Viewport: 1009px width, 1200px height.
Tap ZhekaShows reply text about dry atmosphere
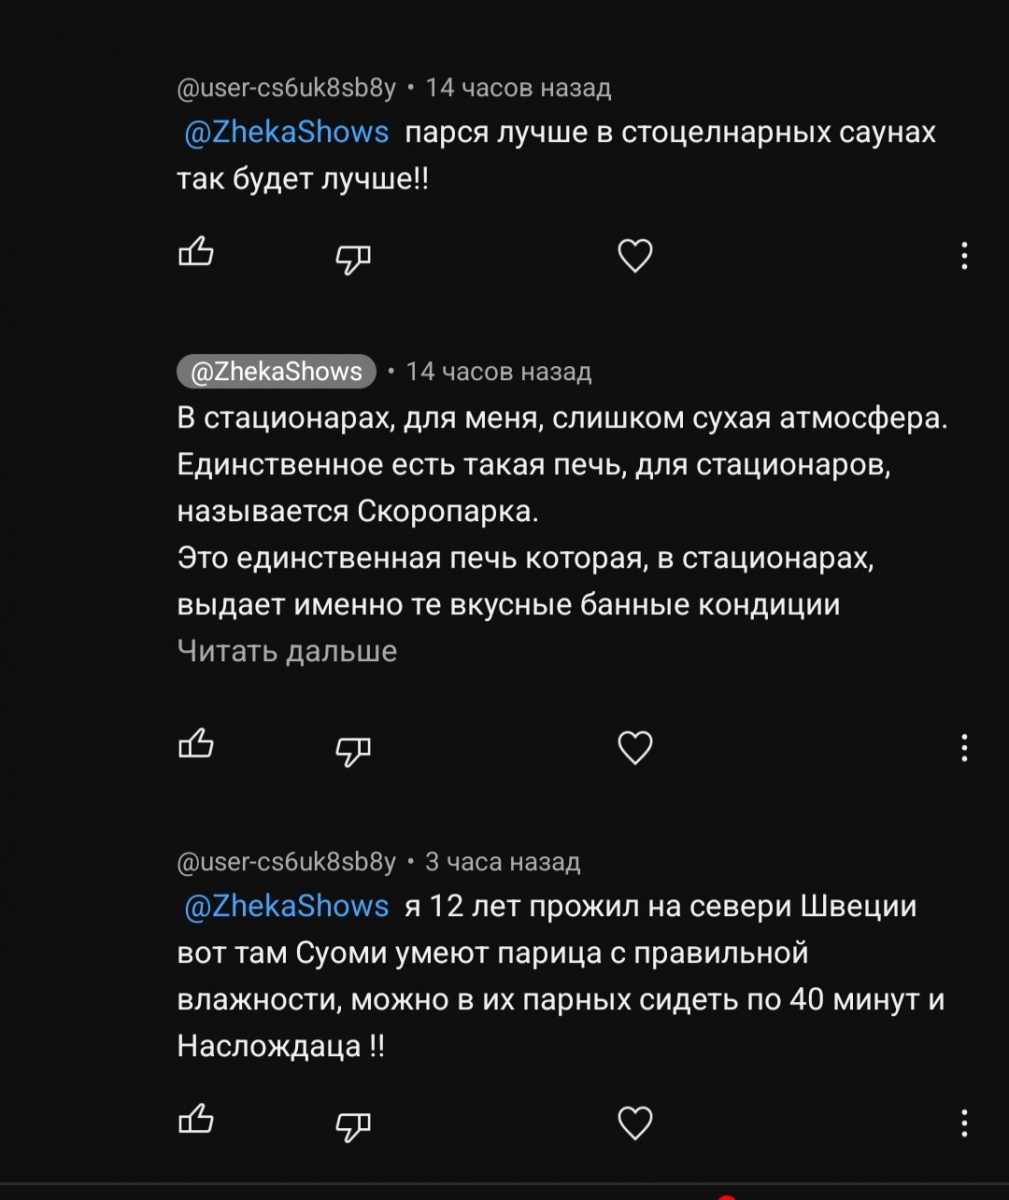[562, 418]
